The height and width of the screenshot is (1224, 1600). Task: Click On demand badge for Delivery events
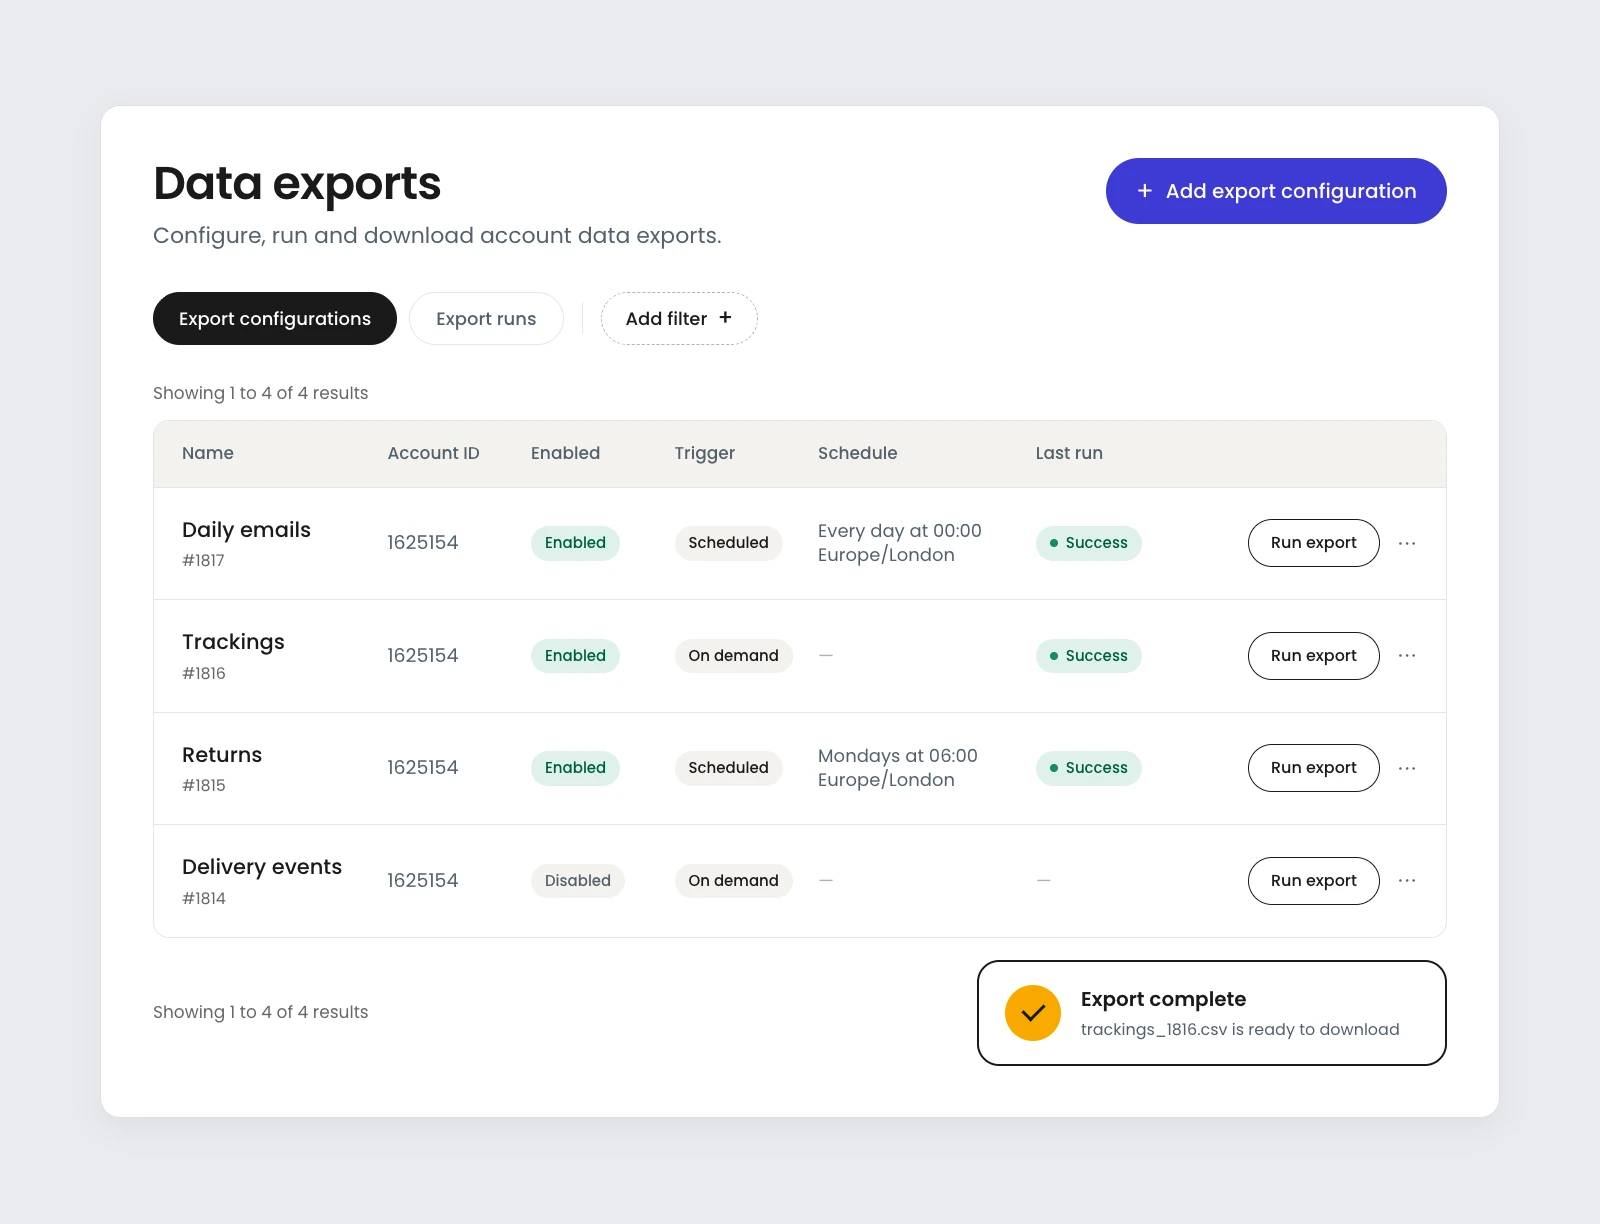click(733, 881)
